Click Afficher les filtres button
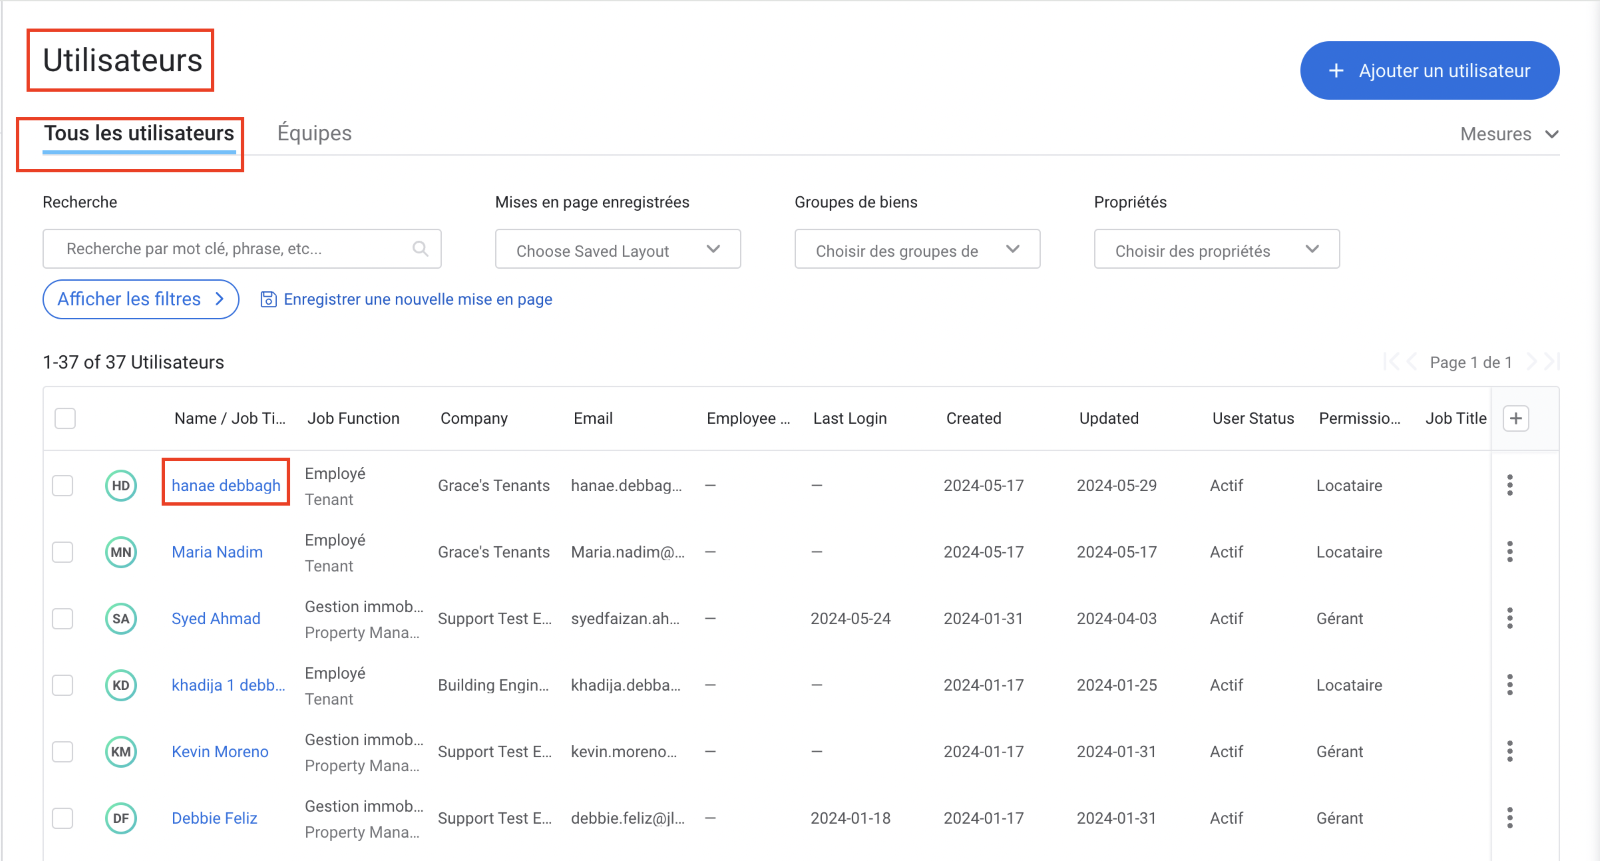1600x861 pixels. pyautogui.click(x=140, y=299)
